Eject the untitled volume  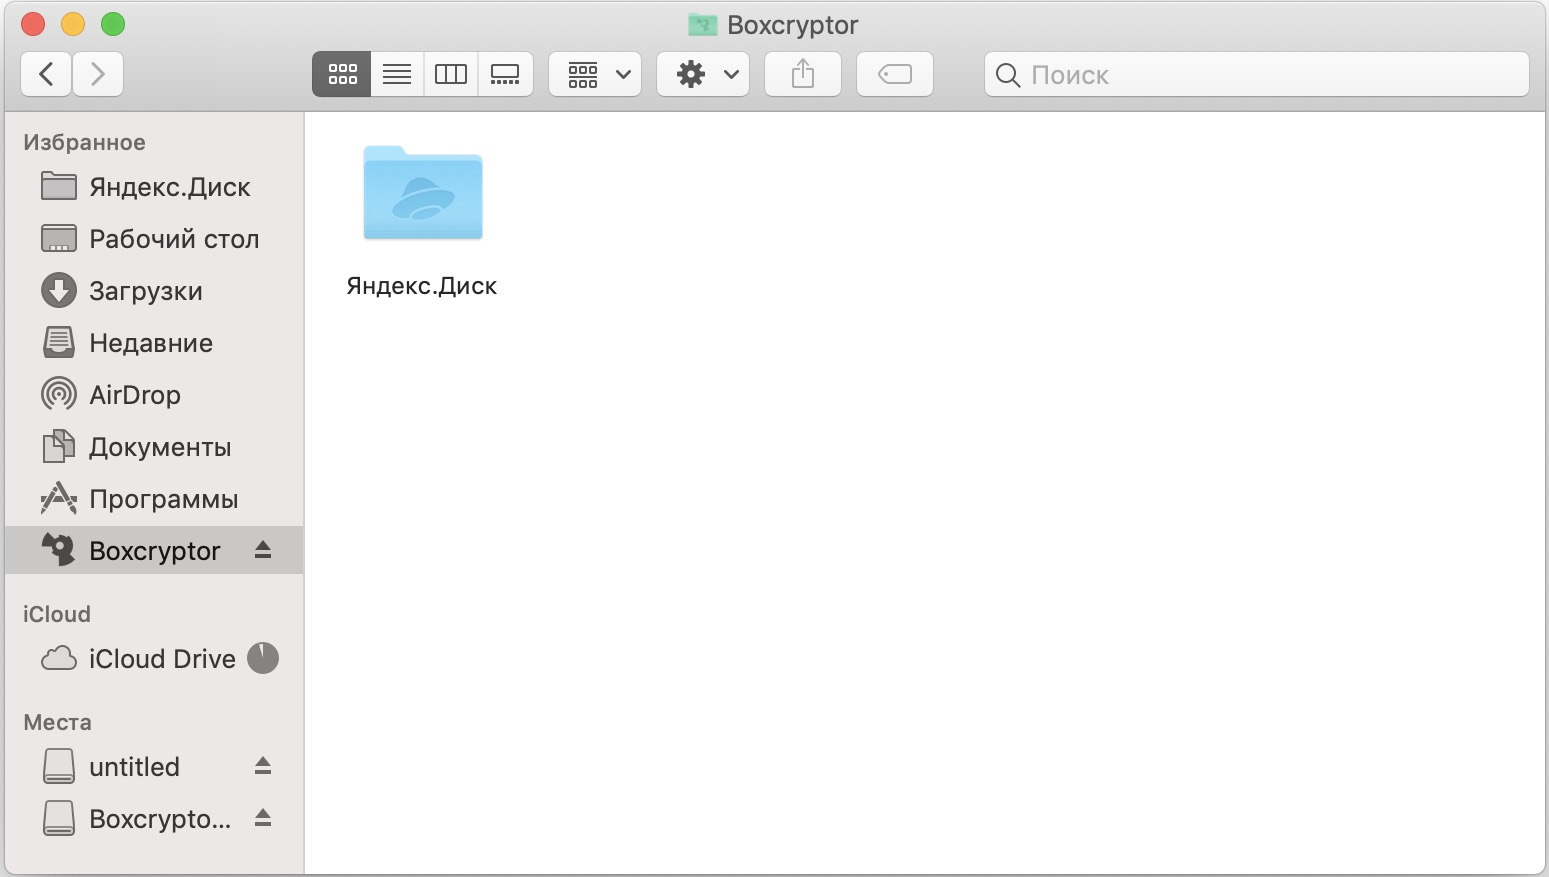pos(263,766)
